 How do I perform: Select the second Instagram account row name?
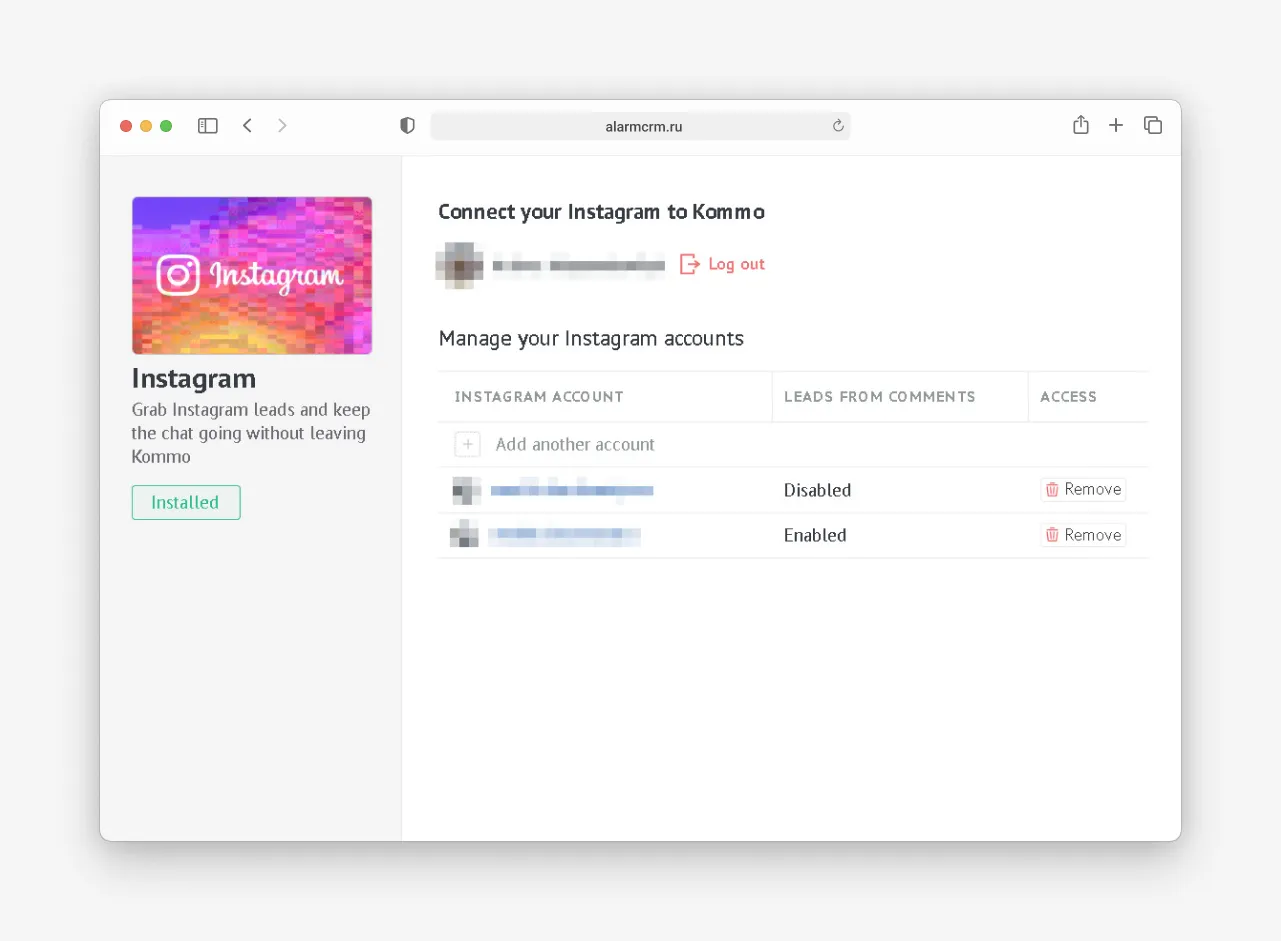point(564,535)
